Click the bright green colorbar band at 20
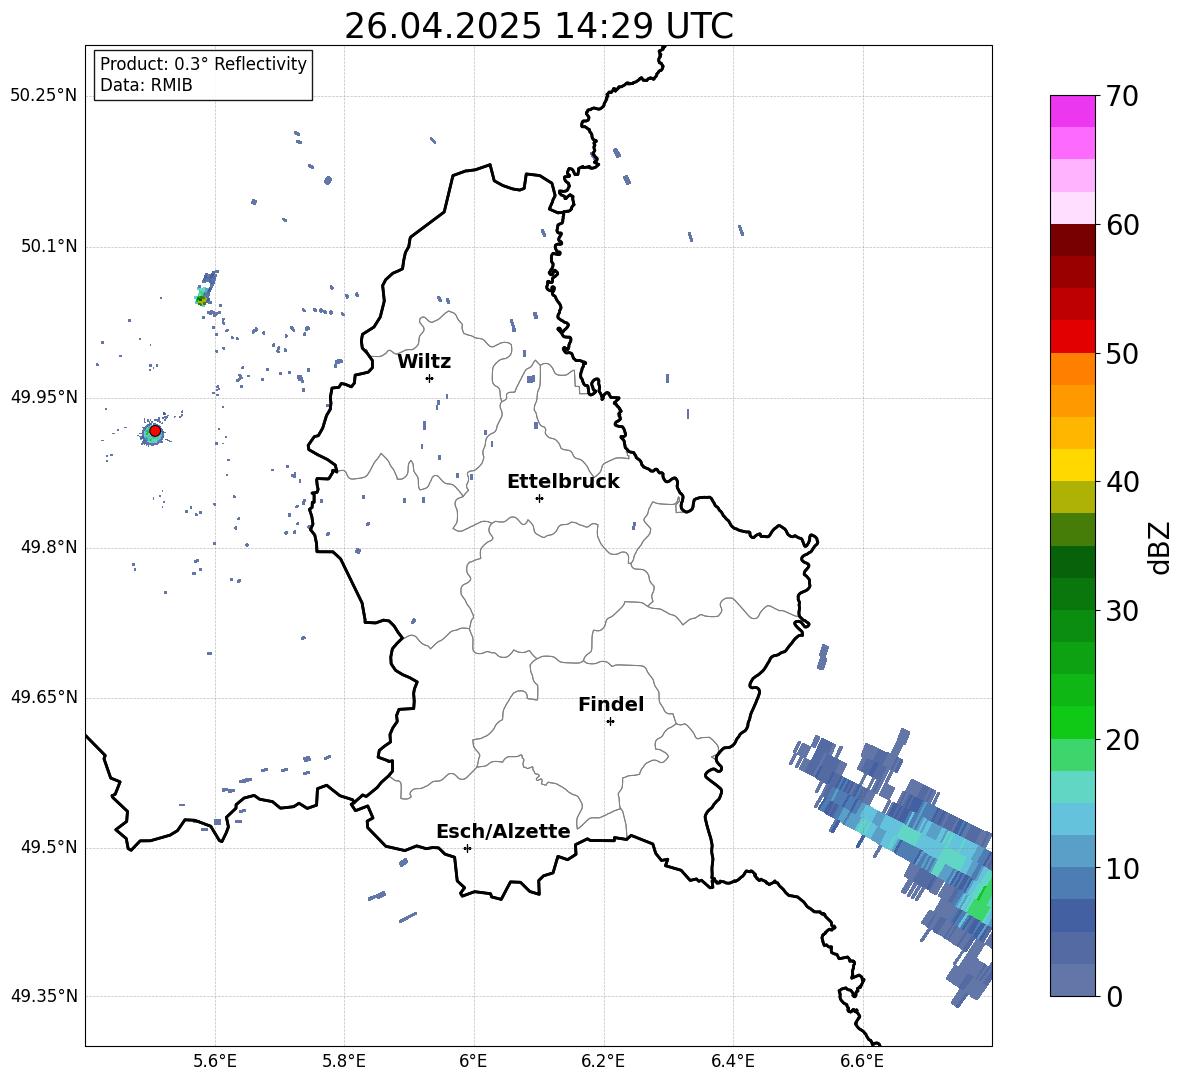 click(x=1073, y=722)
